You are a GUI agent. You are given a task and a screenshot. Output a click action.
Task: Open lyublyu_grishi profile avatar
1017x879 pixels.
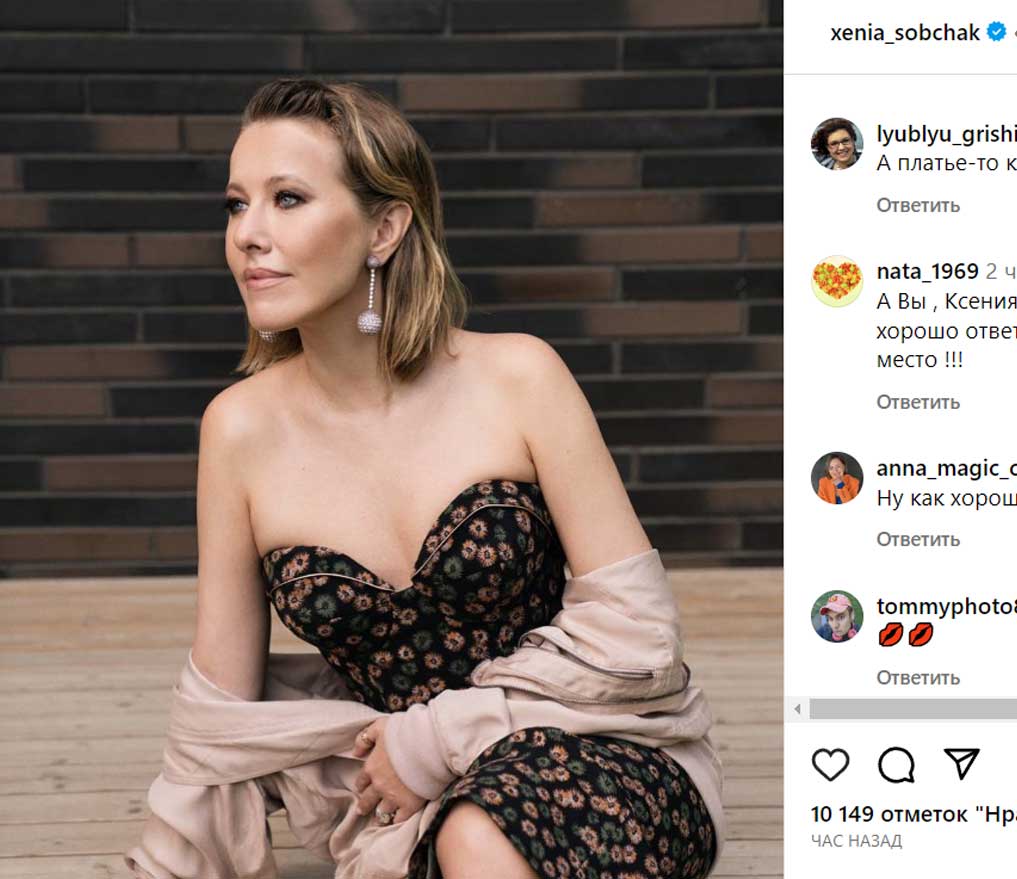pos(836,144)
